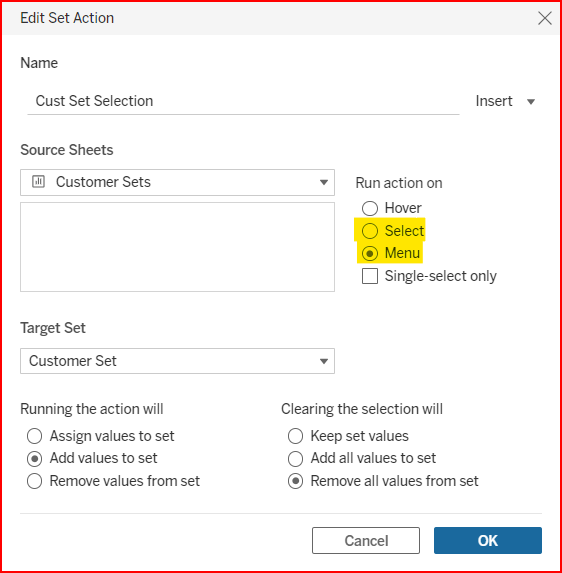
Task: Open the Insert dropdown arrow
Action: [x=531, y=102]
